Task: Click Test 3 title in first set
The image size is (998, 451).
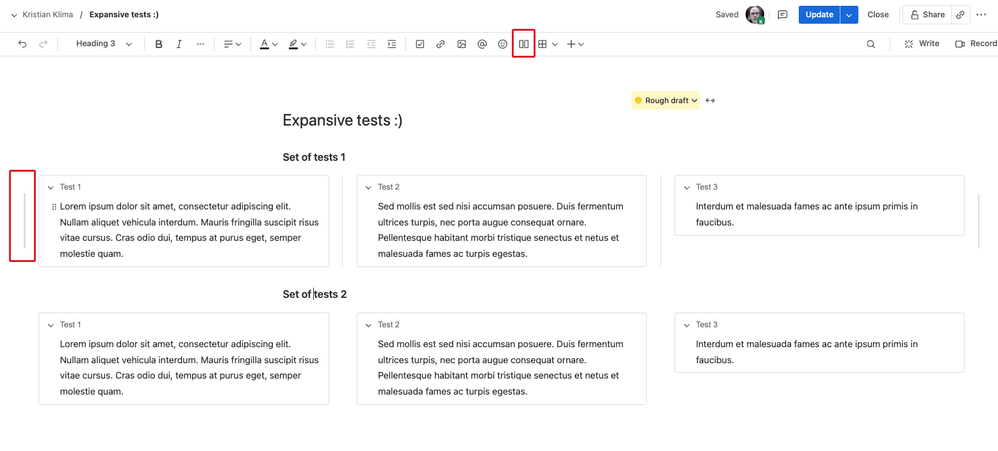Action: coord(706,187)
